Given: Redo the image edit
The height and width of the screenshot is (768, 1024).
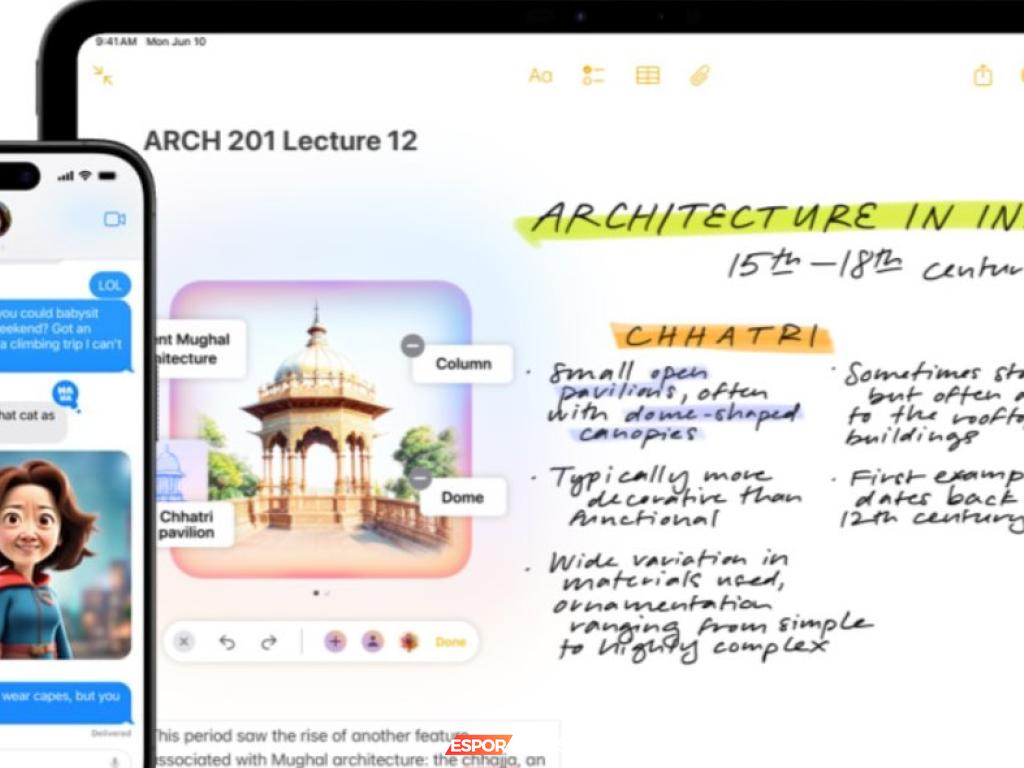Looking at the screenshot, I should click(x=268, y=642).
